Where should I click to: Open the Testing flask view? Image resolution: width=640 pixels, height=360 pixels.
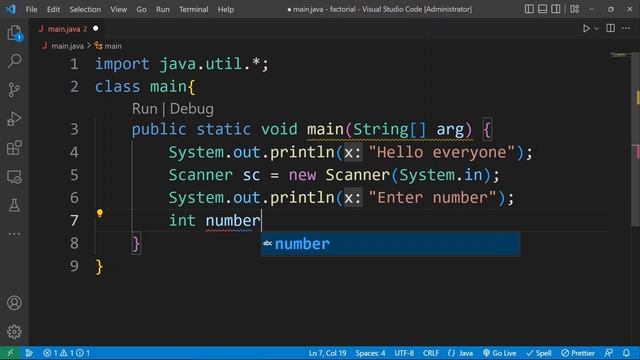tap(14, 205)
